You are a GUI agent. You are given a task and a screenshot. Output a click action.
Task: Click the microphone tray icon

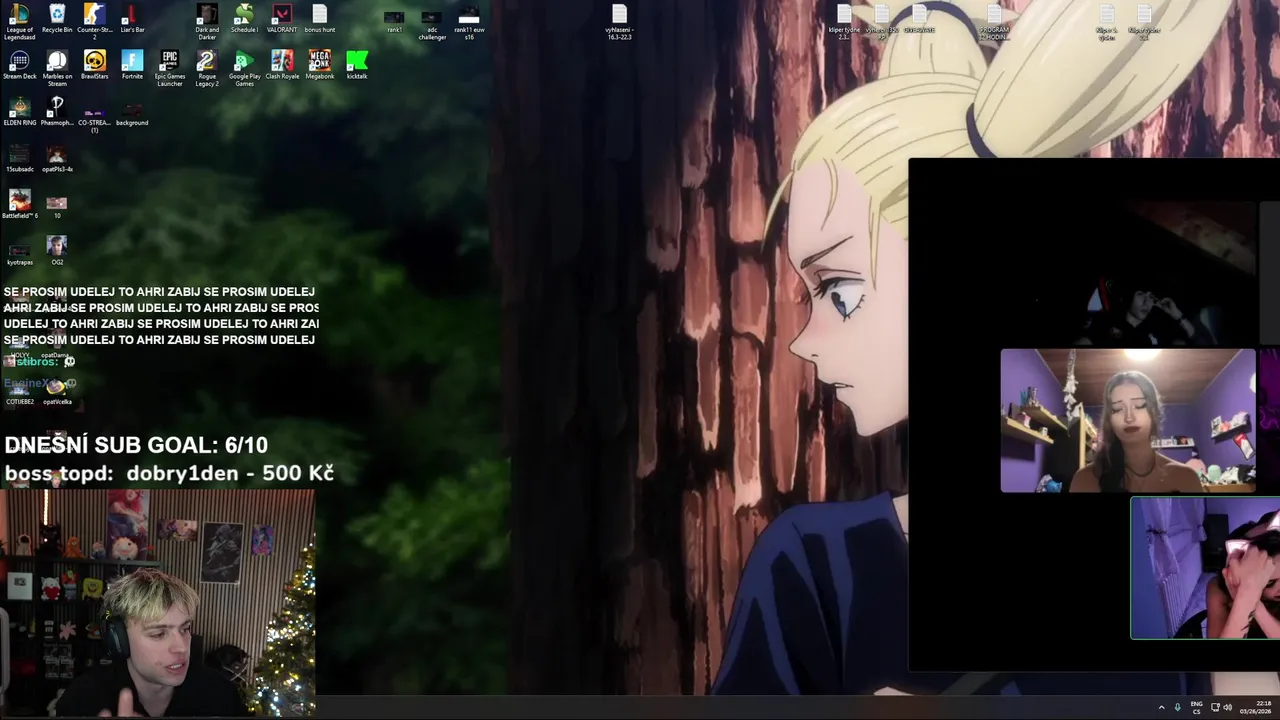coord(1178,707)
